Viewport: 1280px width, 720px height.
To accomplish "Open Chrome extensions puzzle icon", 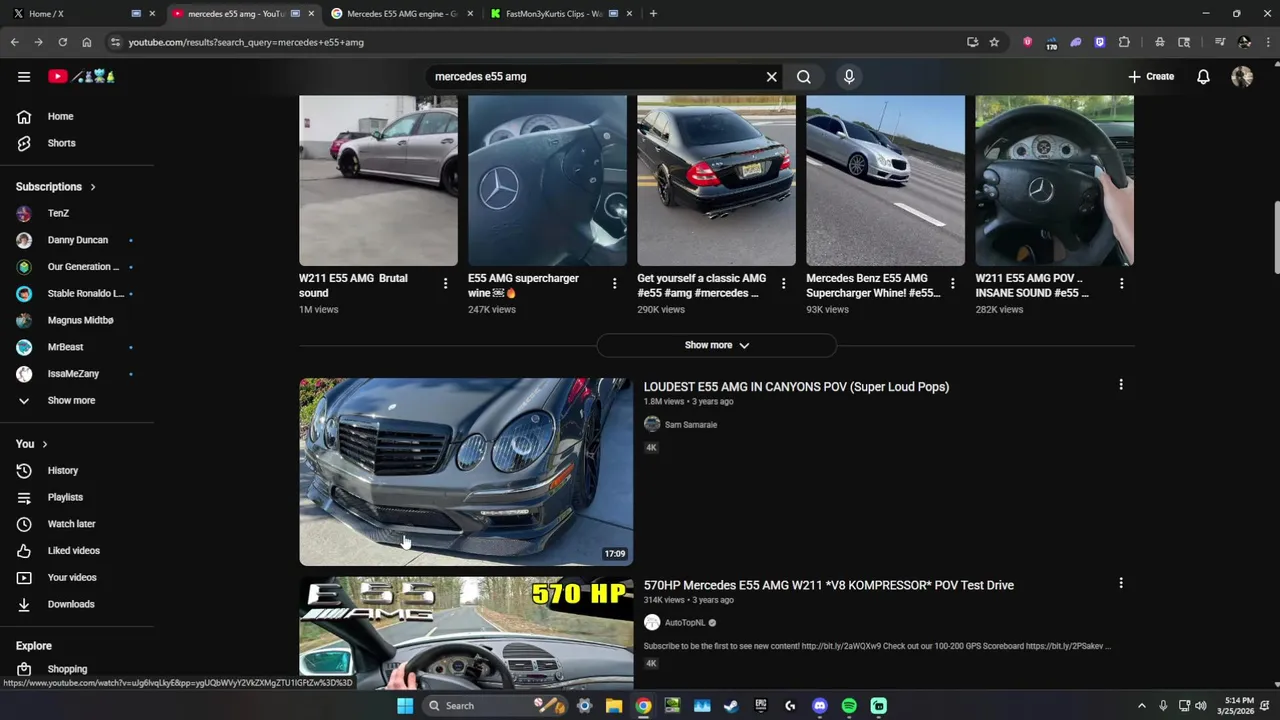I will click(x=1124, y=42).
